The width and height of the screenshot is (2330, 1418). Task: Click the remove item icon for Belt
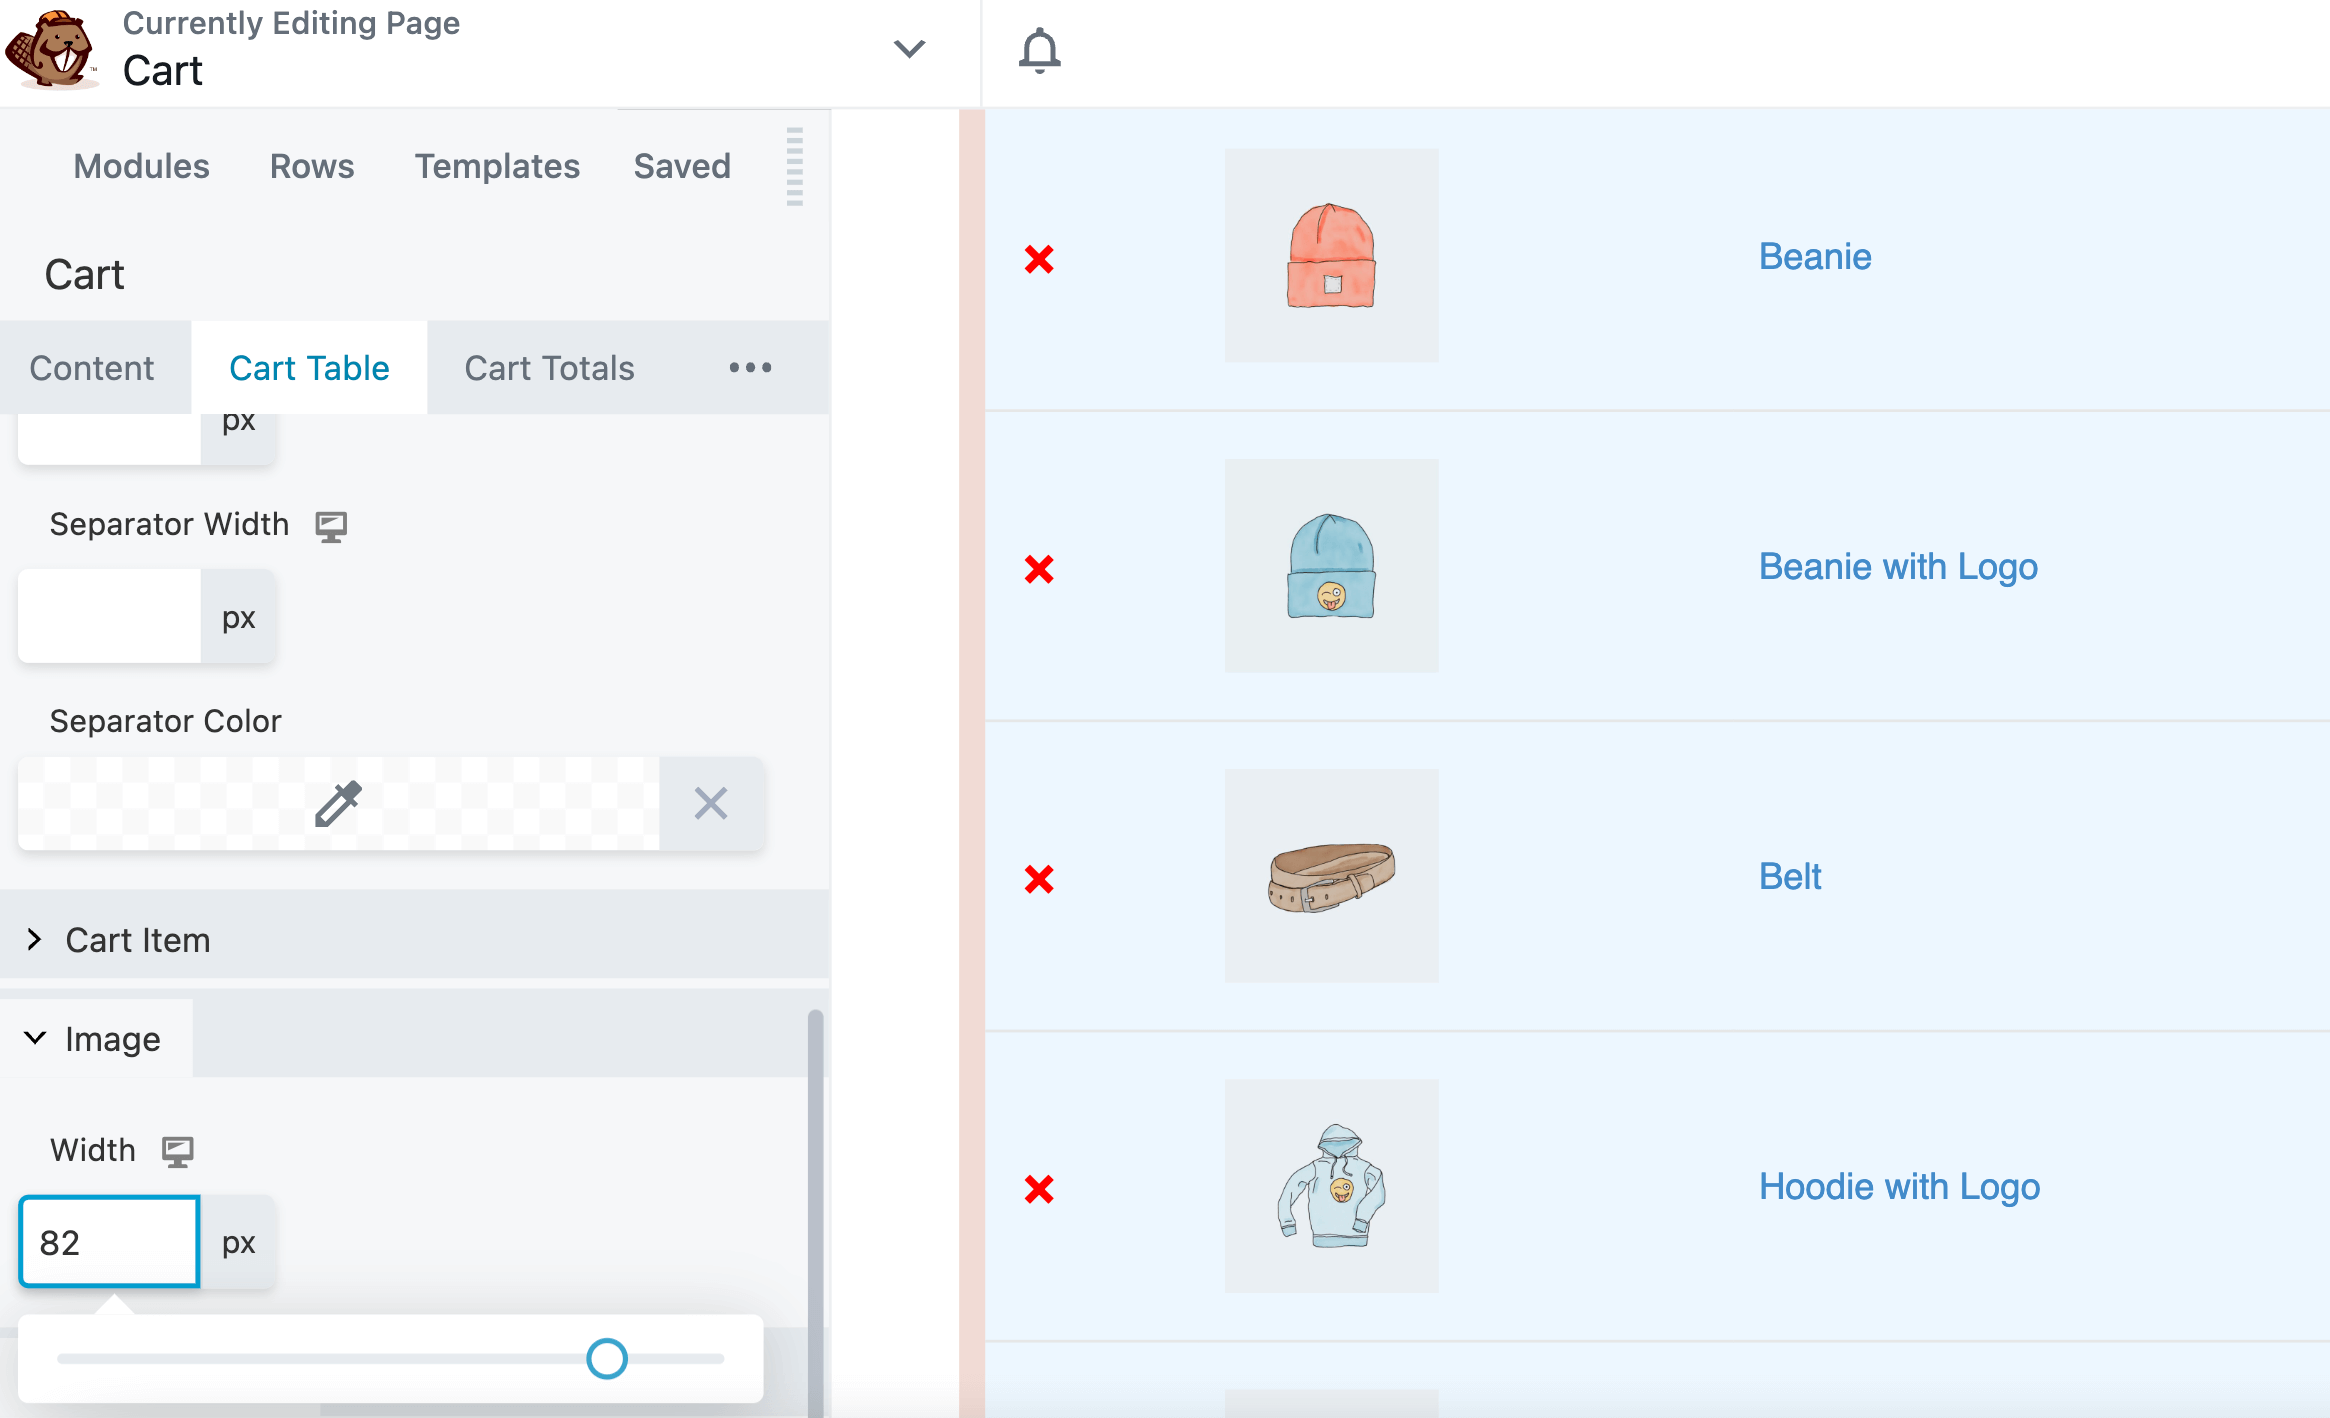pyautogui.click(x=1040, y=875)
